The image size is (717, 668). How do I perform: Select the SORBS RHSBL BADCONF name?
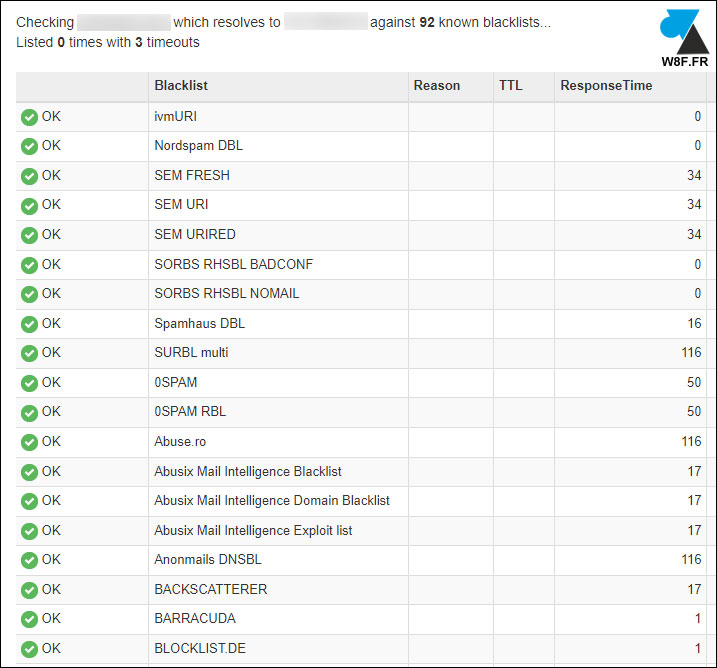pyautogui.click(x=234, y=264)
